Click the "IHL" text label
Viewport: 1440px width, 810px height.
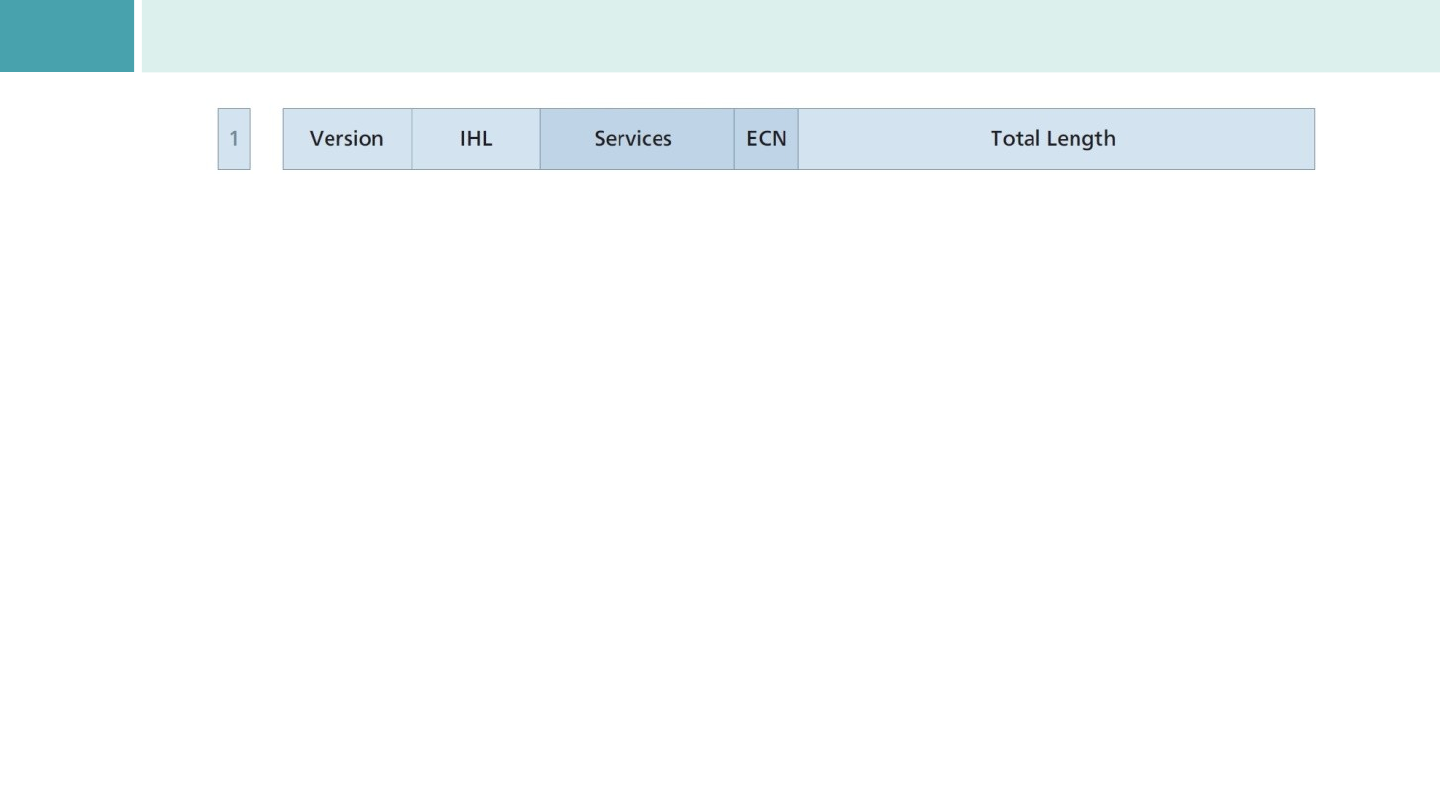point(476,139)
